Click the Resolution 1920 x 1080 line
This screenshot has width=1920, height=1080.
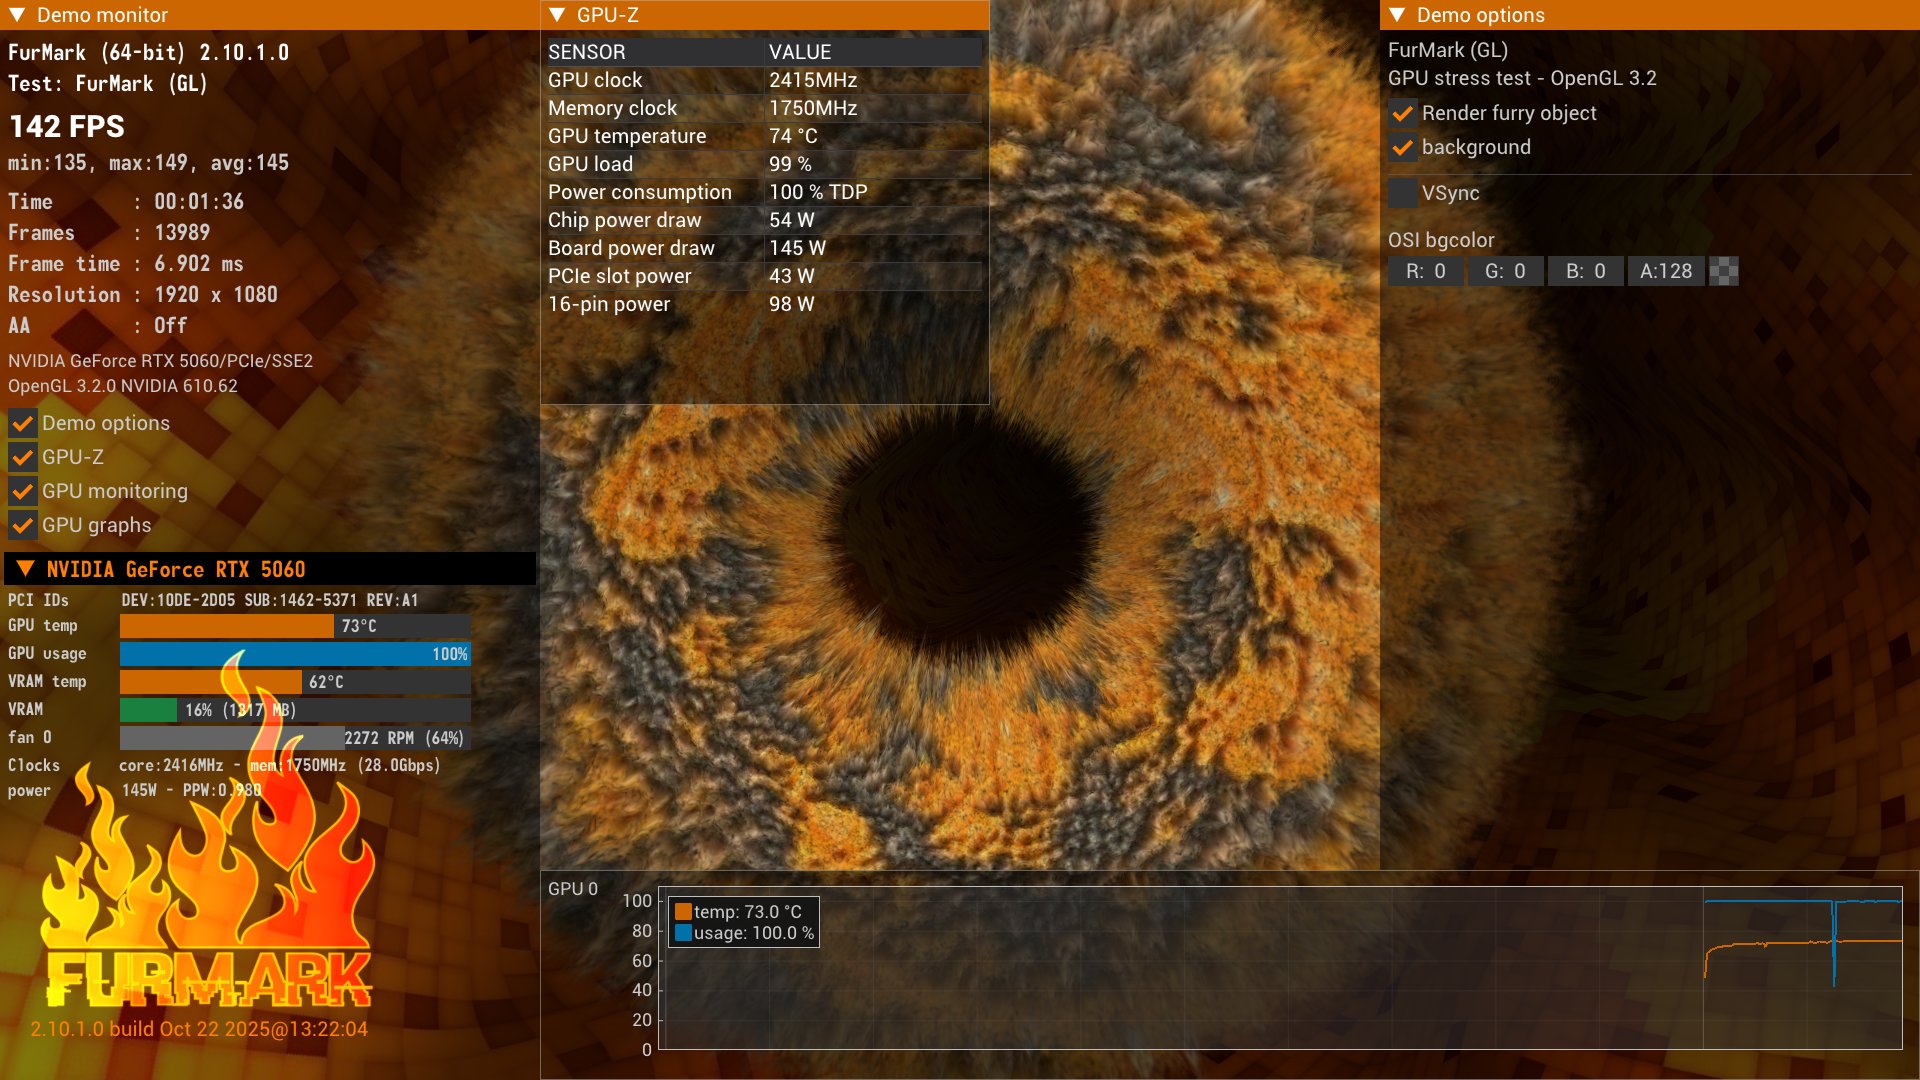143,295
